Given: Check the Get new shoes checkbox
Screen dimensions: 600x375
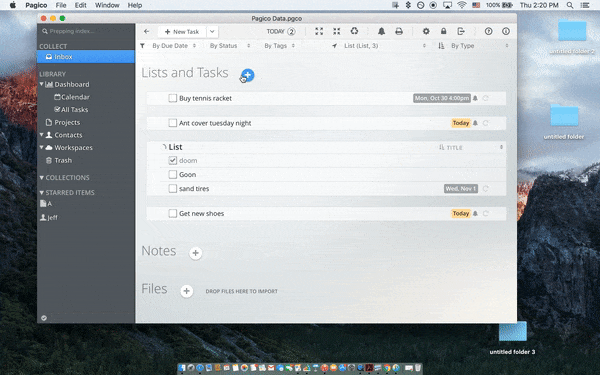Looking at the screenshot, I should click(x=173, y=214).
